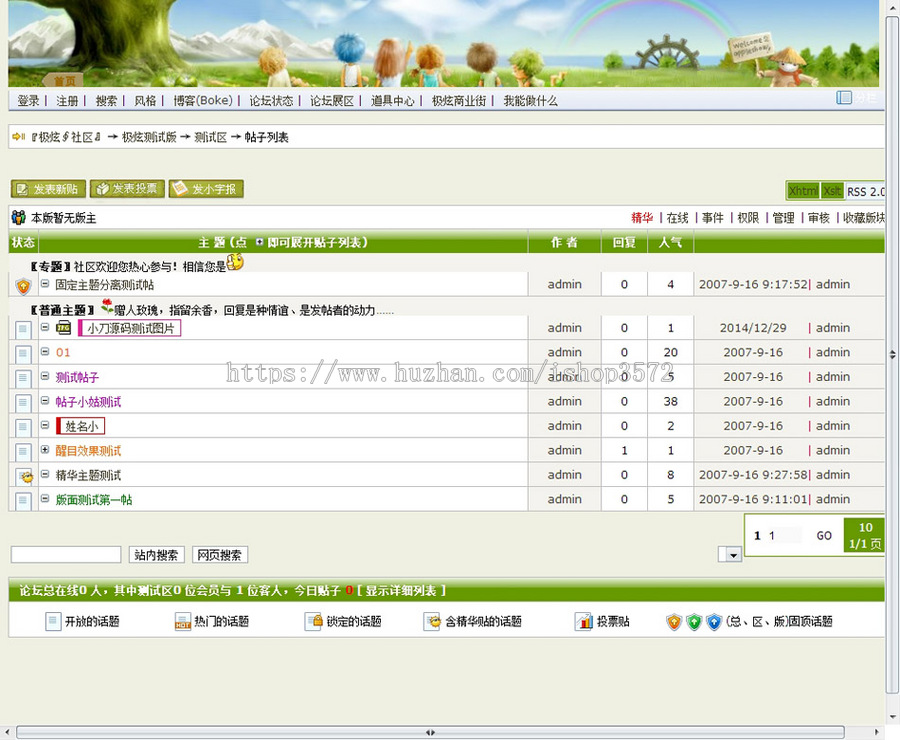Open the Xhtml view button

[x=803, y=191]
